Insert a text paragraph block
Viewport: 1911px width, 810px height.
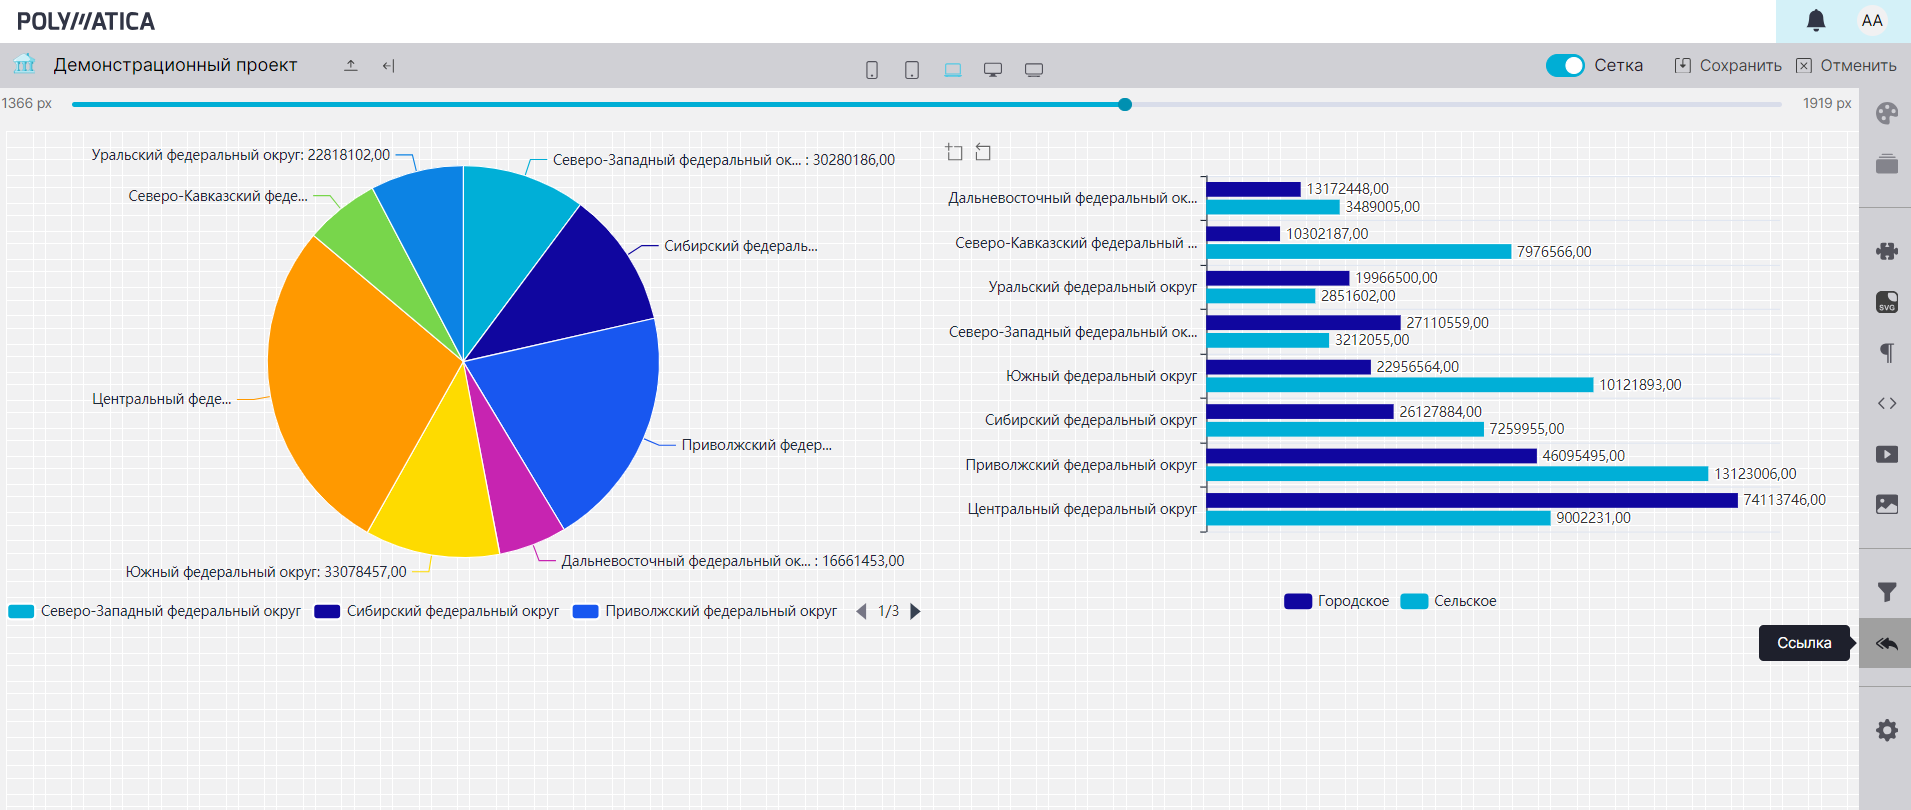point(1886,352)
